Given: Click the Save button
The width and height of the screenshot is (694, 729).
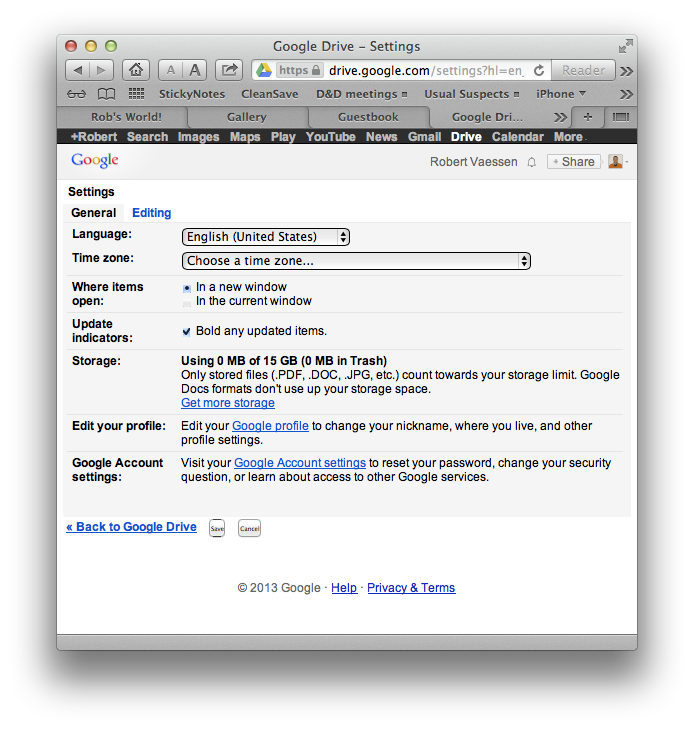Looking at the screenshot, I should click(x=217, y=528).
